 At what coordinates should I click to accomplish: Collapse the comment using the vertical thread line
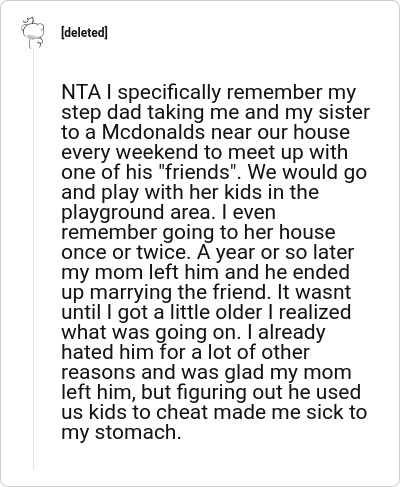pyautogui.click(x=33, y=259)
